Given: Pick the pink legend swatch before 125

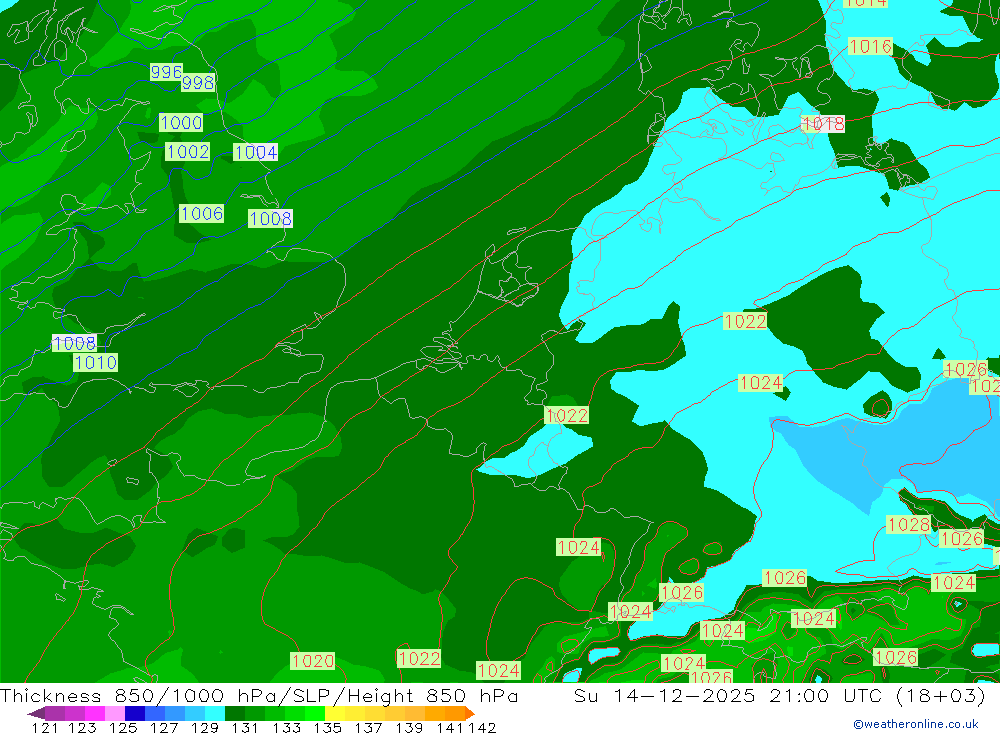Looking at the screenshot, I should point(115,713).
